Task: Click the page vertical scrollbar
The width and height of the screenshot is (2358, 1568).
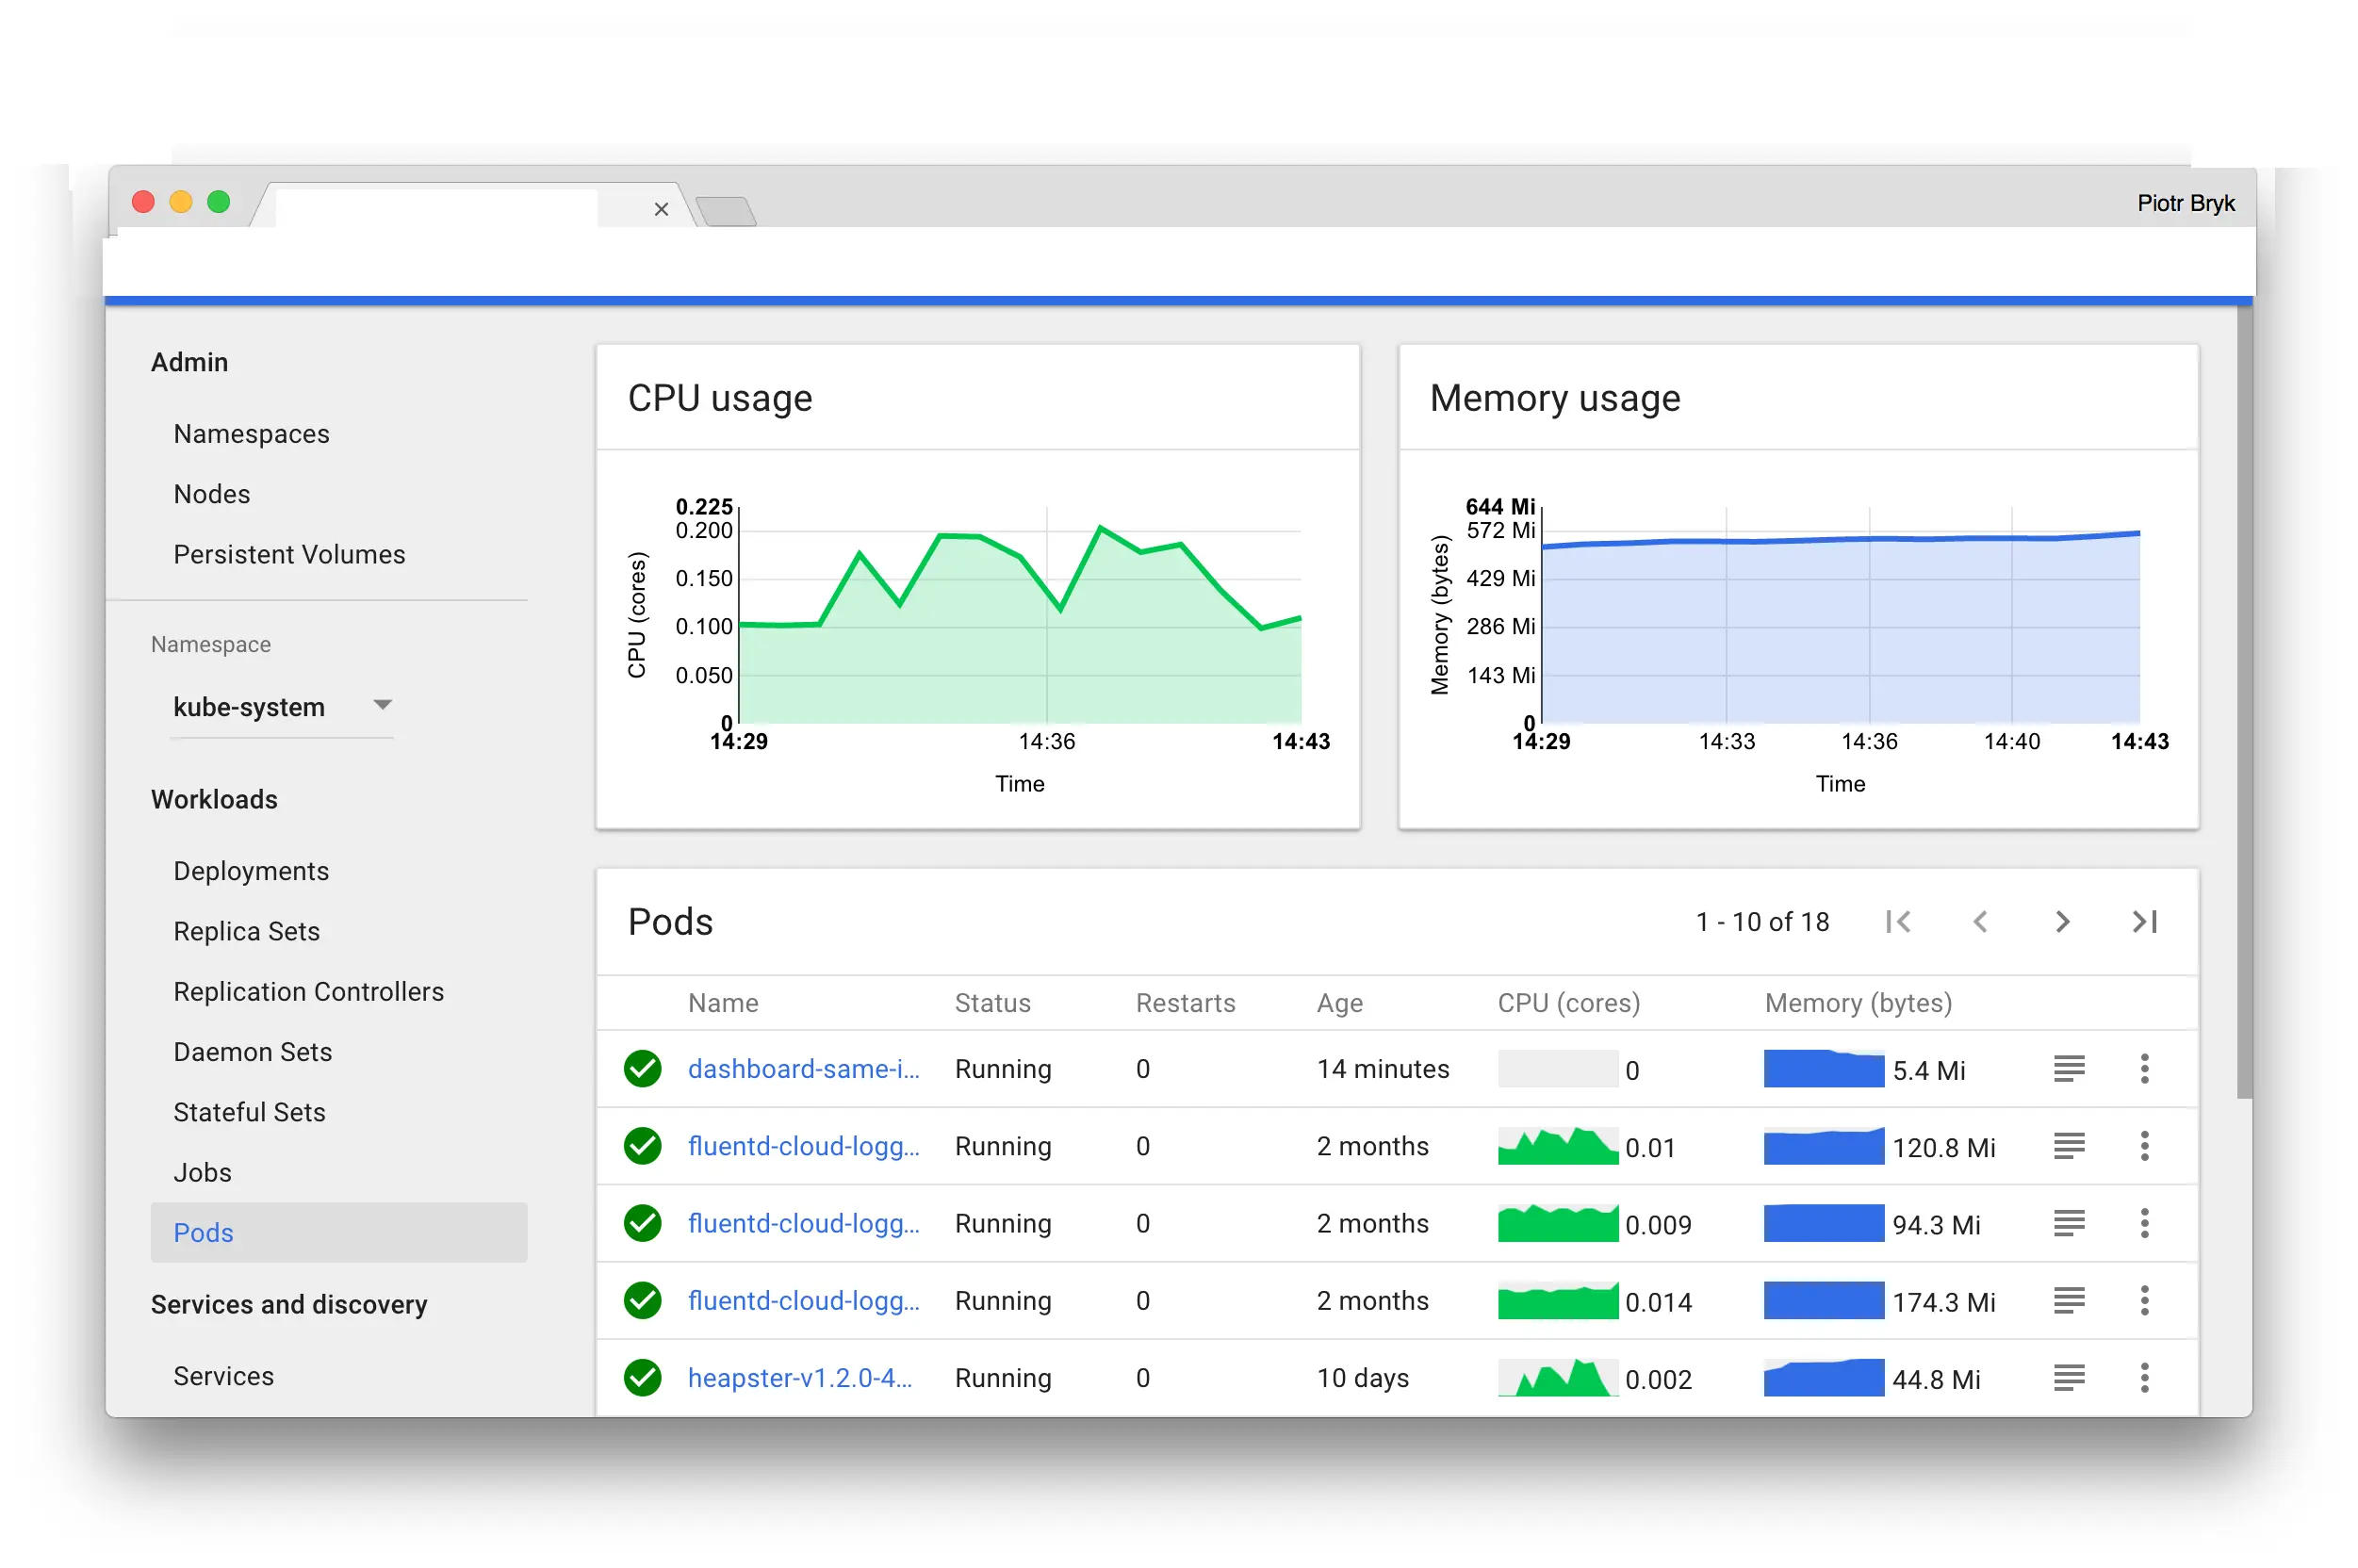Action: (2244, 700)
